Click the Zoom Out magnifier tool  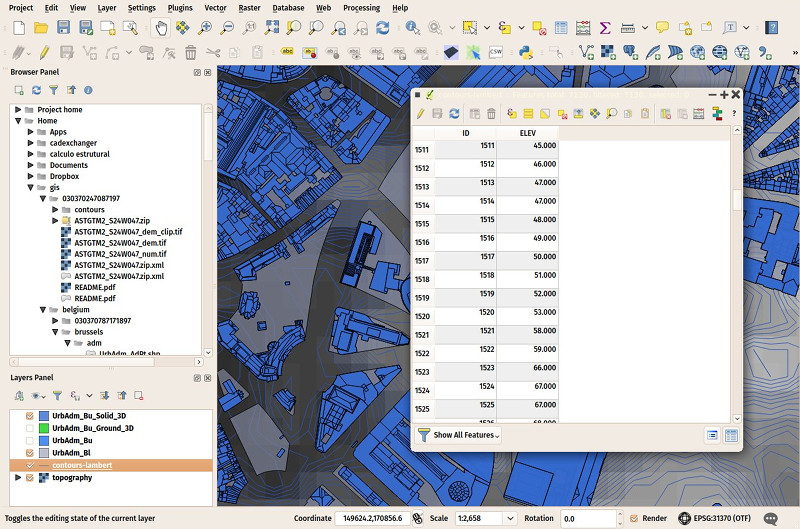[227, 28]
